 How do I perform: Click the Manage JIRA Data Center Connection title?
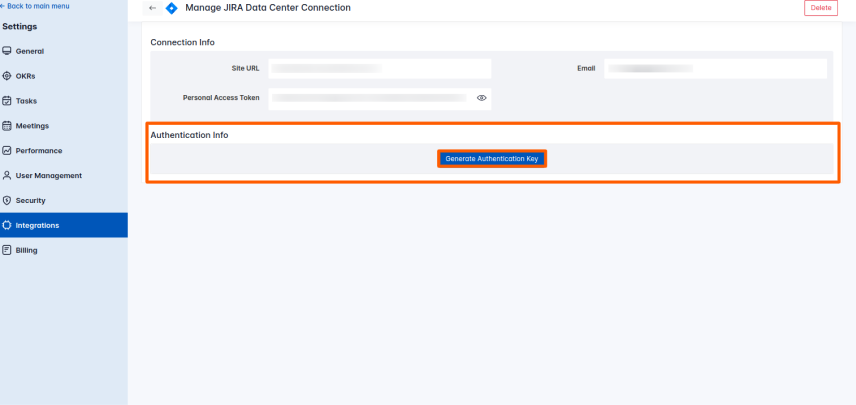pos(268,8)
